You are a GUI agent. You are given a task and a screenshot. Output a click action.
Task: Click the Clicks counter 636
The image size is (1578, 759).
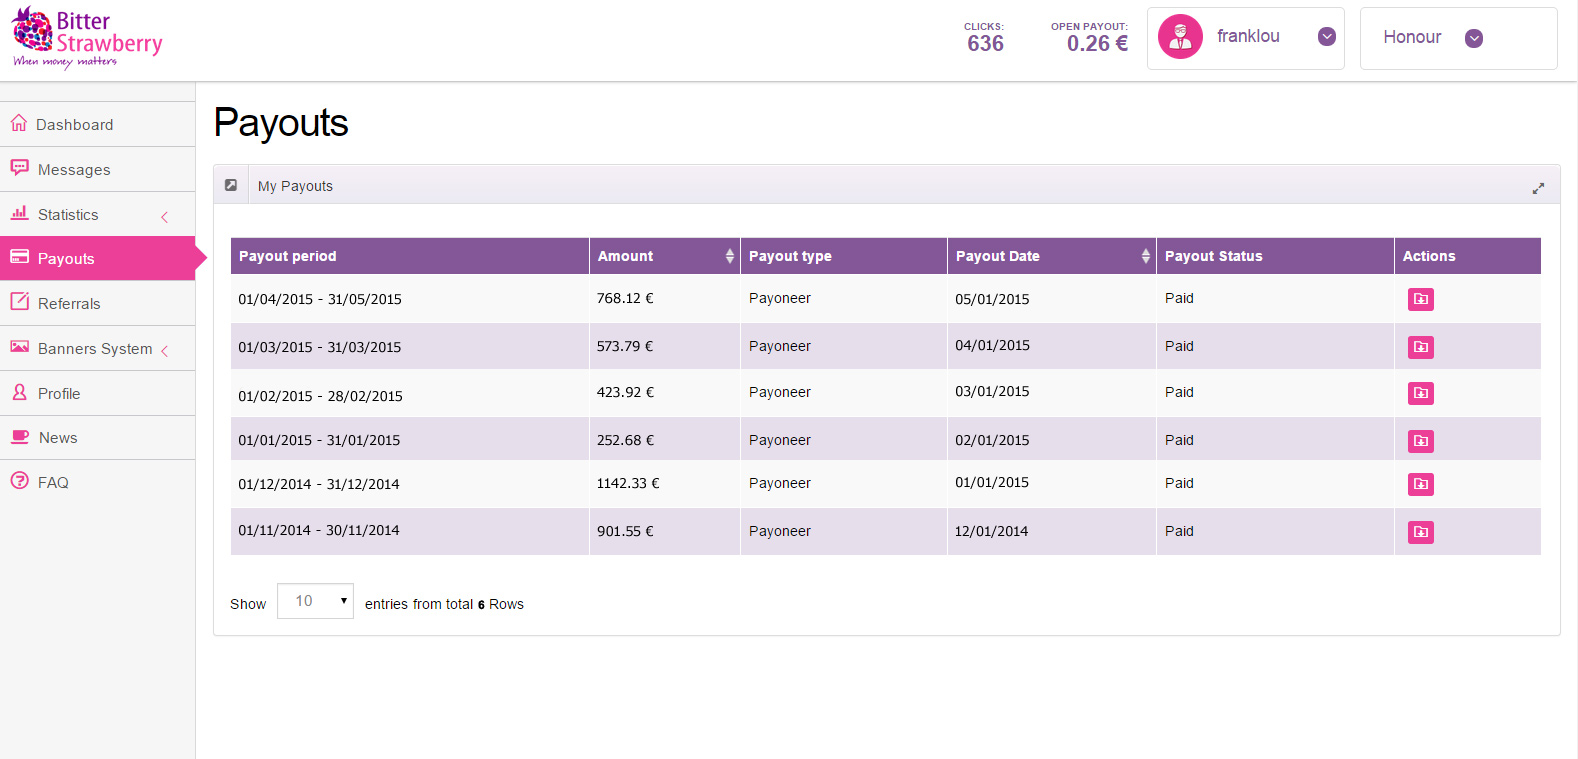pos(985,43)
